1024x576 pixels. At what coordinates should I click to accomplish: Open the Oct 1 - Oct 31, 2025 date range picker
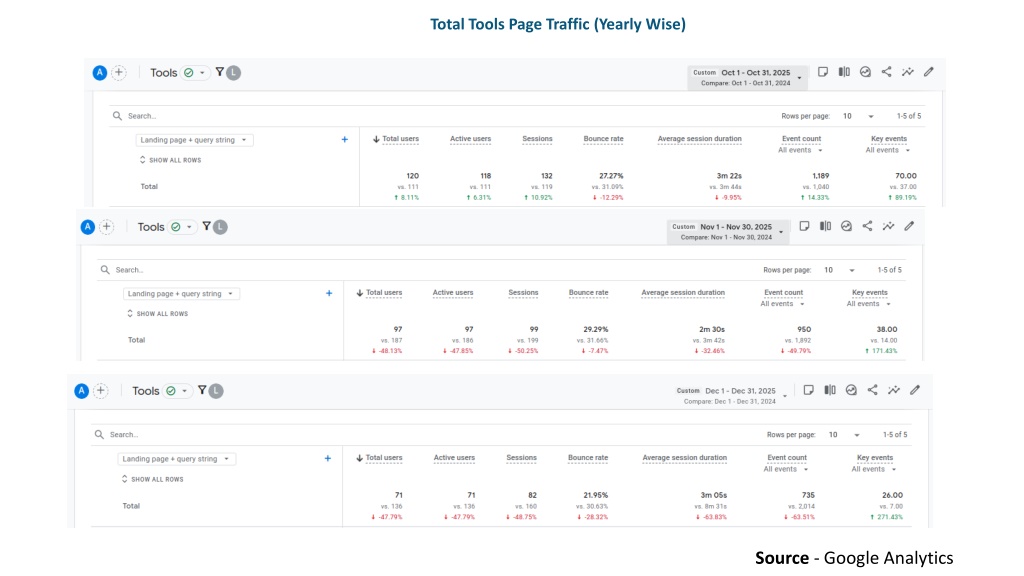(748, 77)
